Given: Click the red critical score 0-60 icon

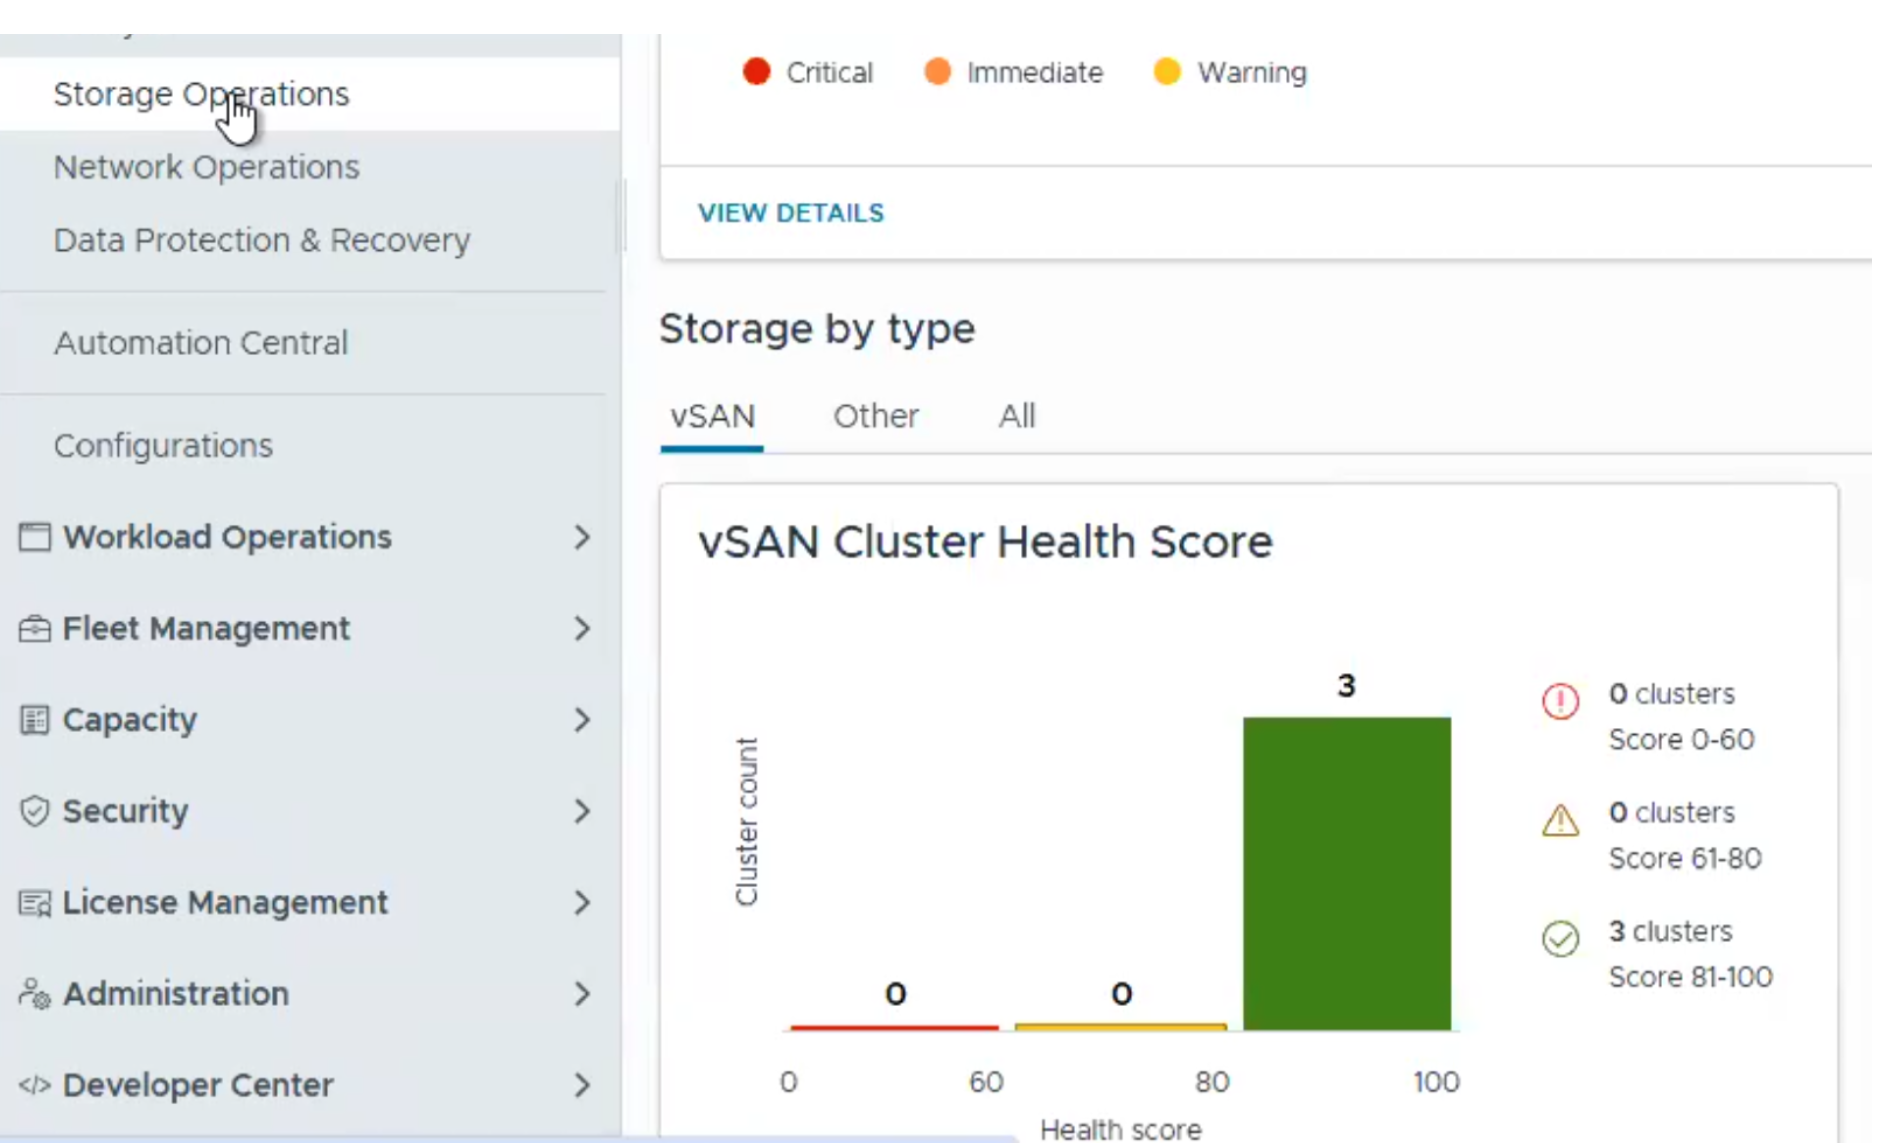Looking at the screenshot, I should coord(1560,701).
